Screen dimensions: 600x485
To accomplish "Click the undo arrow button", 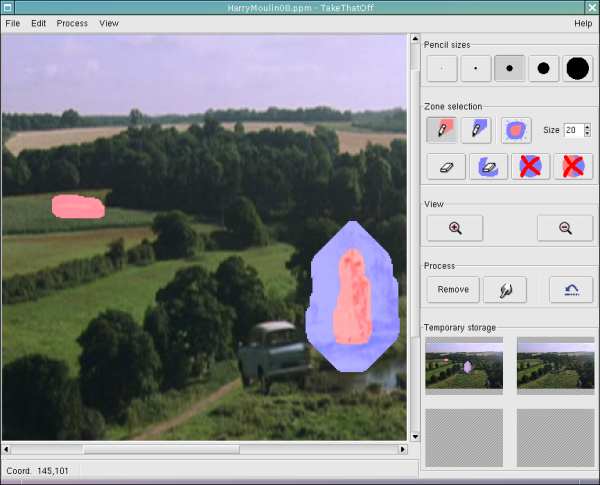I will [571, 290].
